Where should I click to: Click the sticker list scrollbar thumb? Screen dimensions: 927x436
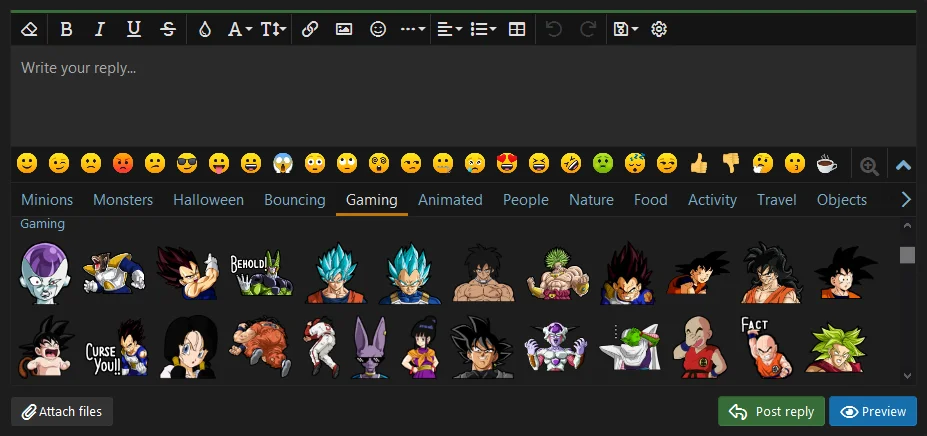[907, 255]
